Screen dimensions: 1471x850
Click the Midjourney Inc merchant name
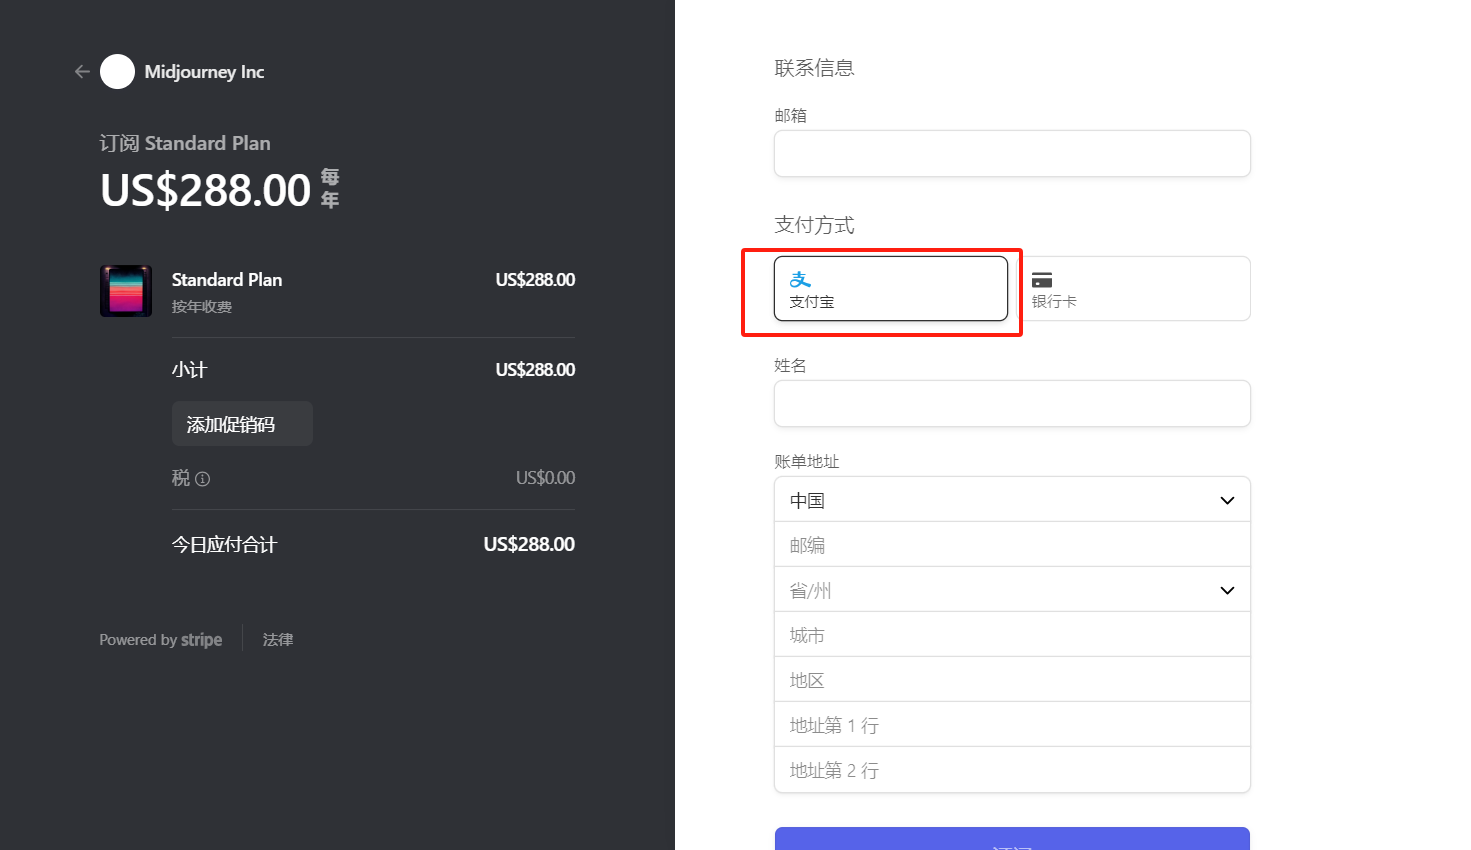tap(204, 72)
